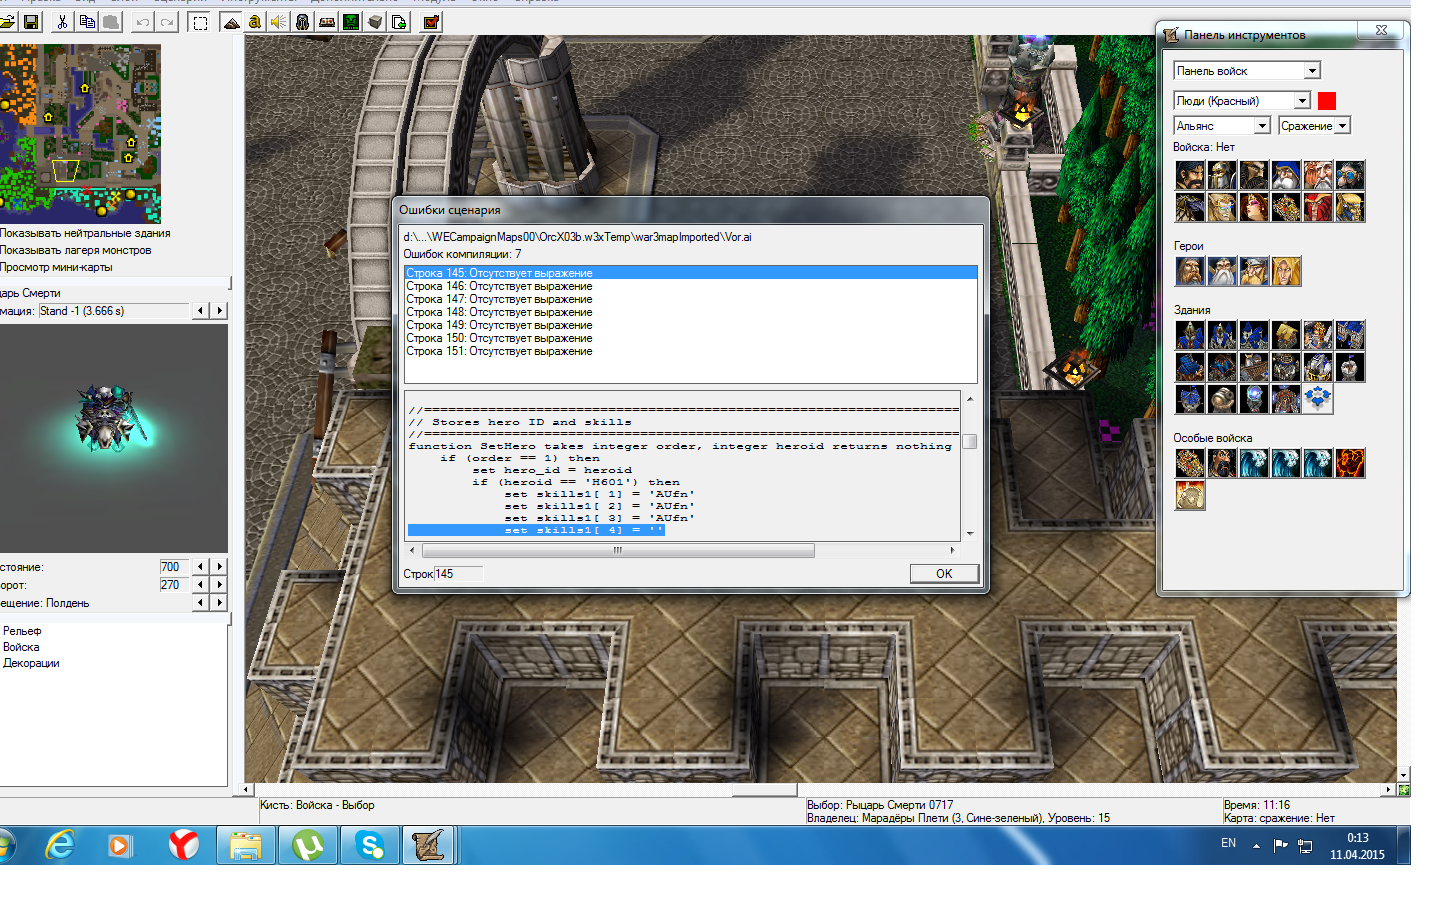1440x900 pixels.
Task: Open the AI Editor green face icon
Action: pyautogui.click(x=351, y=22)
